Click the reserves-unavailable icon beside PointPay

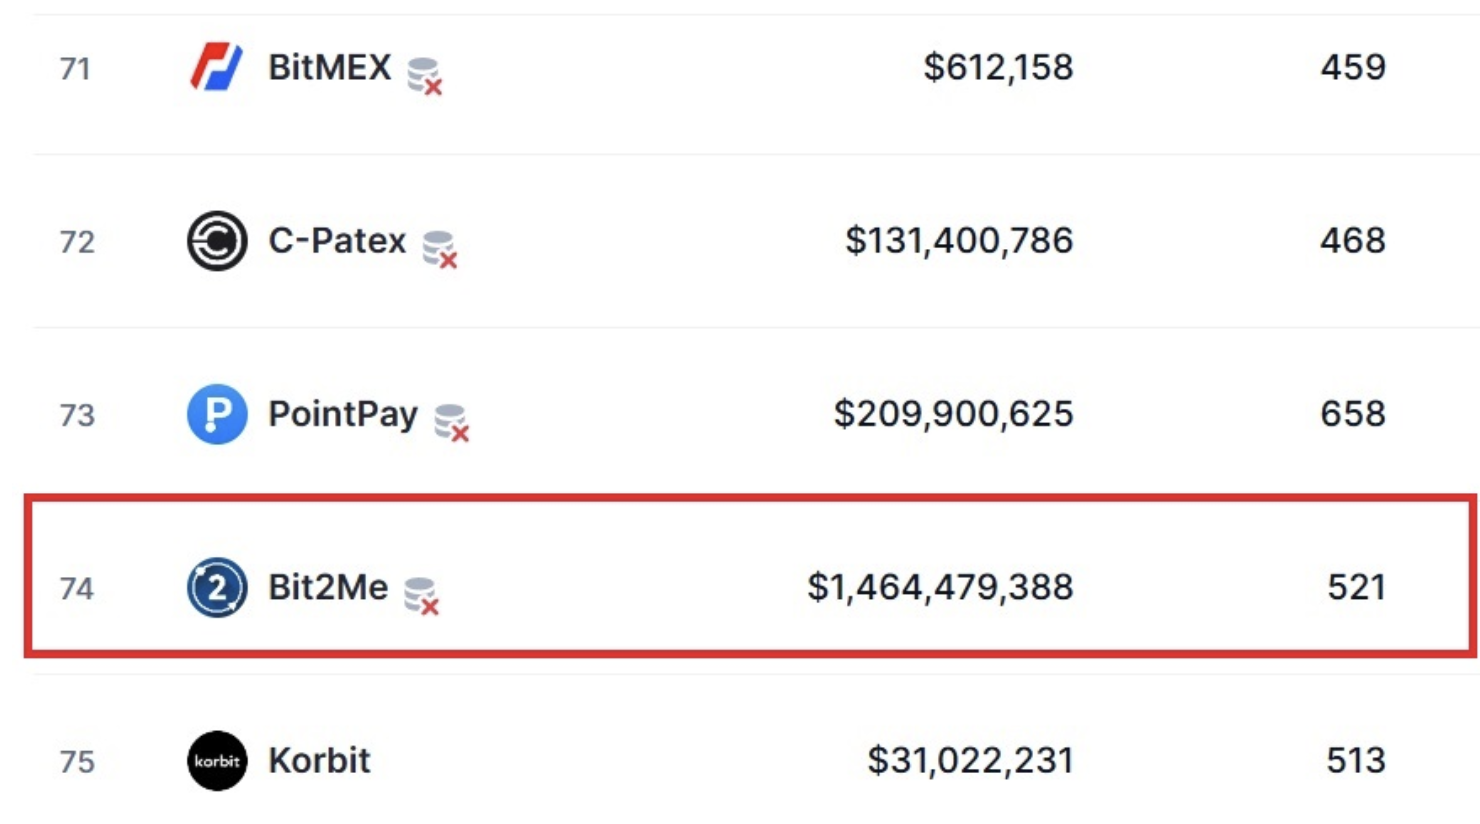(x=452, y=422)
